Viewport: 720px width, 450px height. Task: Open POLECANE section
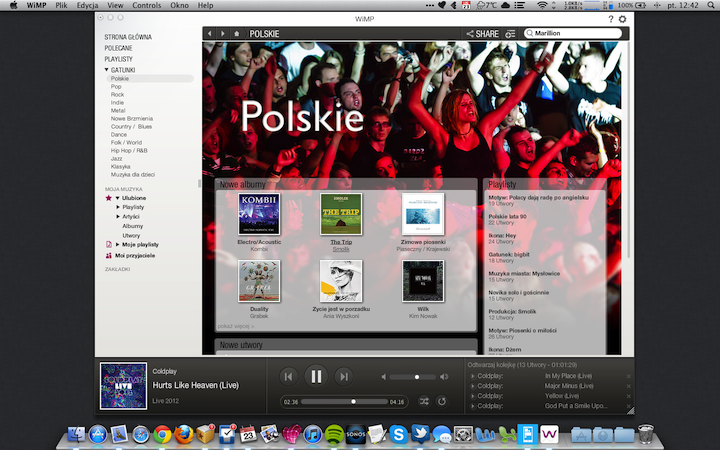(x=118, y=48)
